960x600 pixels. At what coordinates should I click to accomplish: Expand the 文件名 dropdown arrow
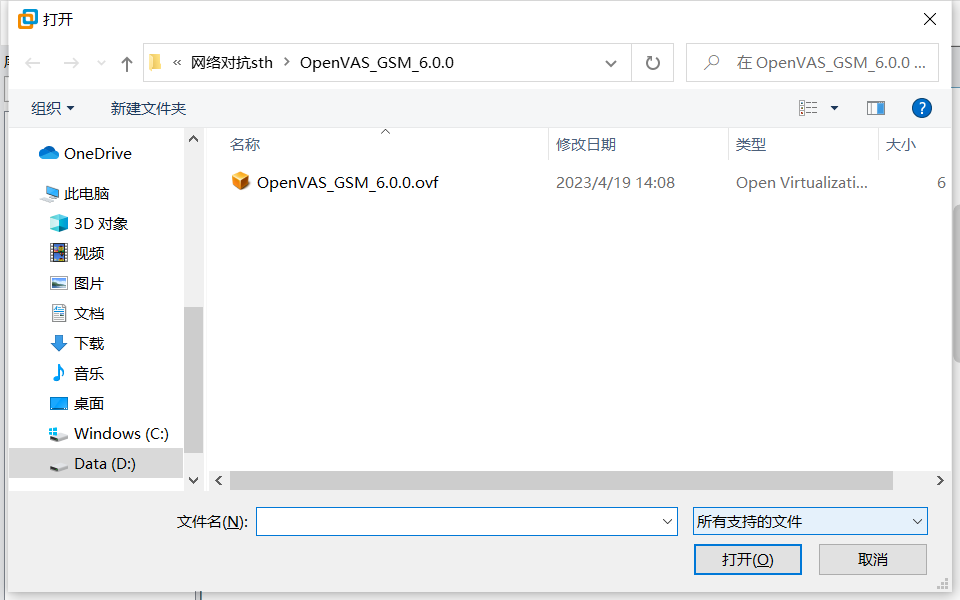[x=667, y=522]
